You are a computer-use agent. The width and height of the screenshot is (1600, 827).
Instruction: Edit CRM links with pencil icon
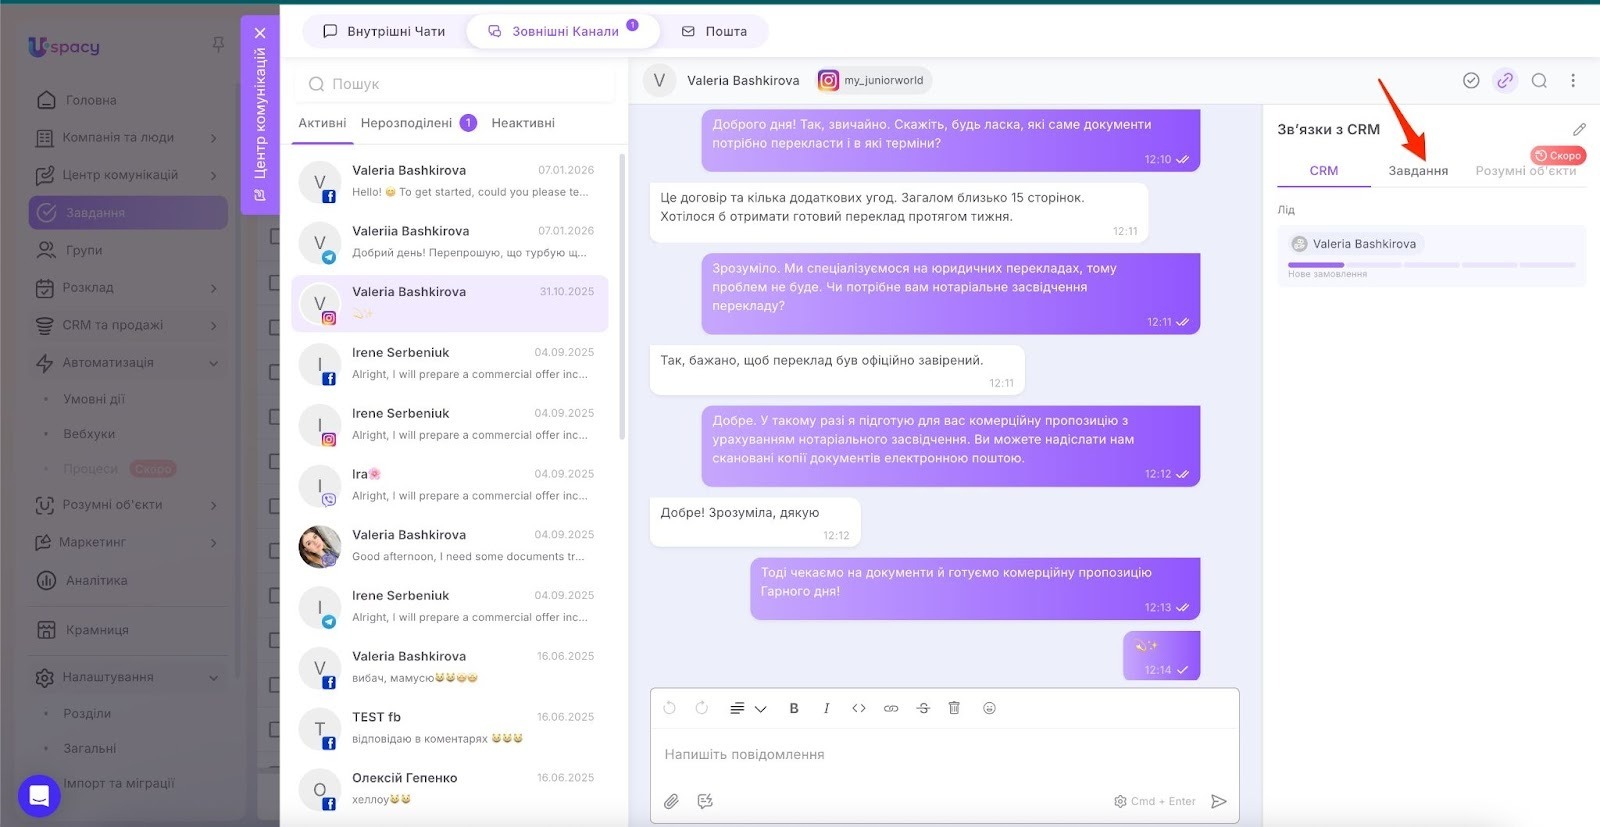pyautogui.click(x=1579, y=129)
